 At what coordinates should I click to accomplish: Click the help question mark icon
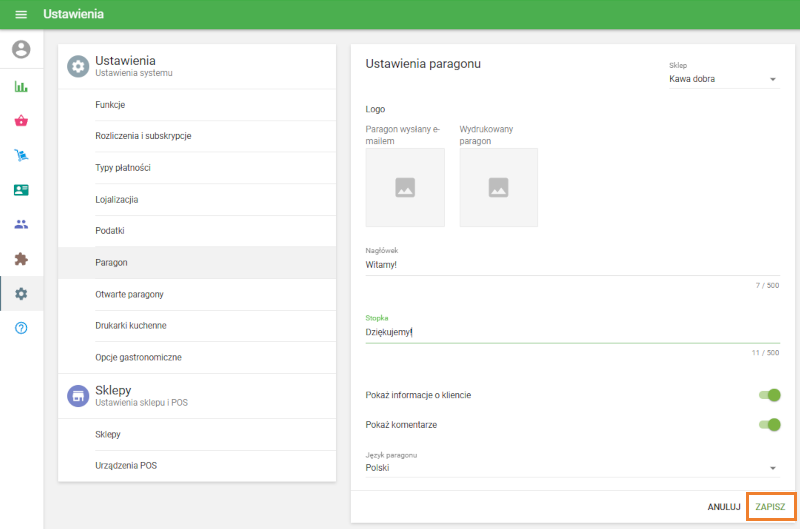pos(21,328)
